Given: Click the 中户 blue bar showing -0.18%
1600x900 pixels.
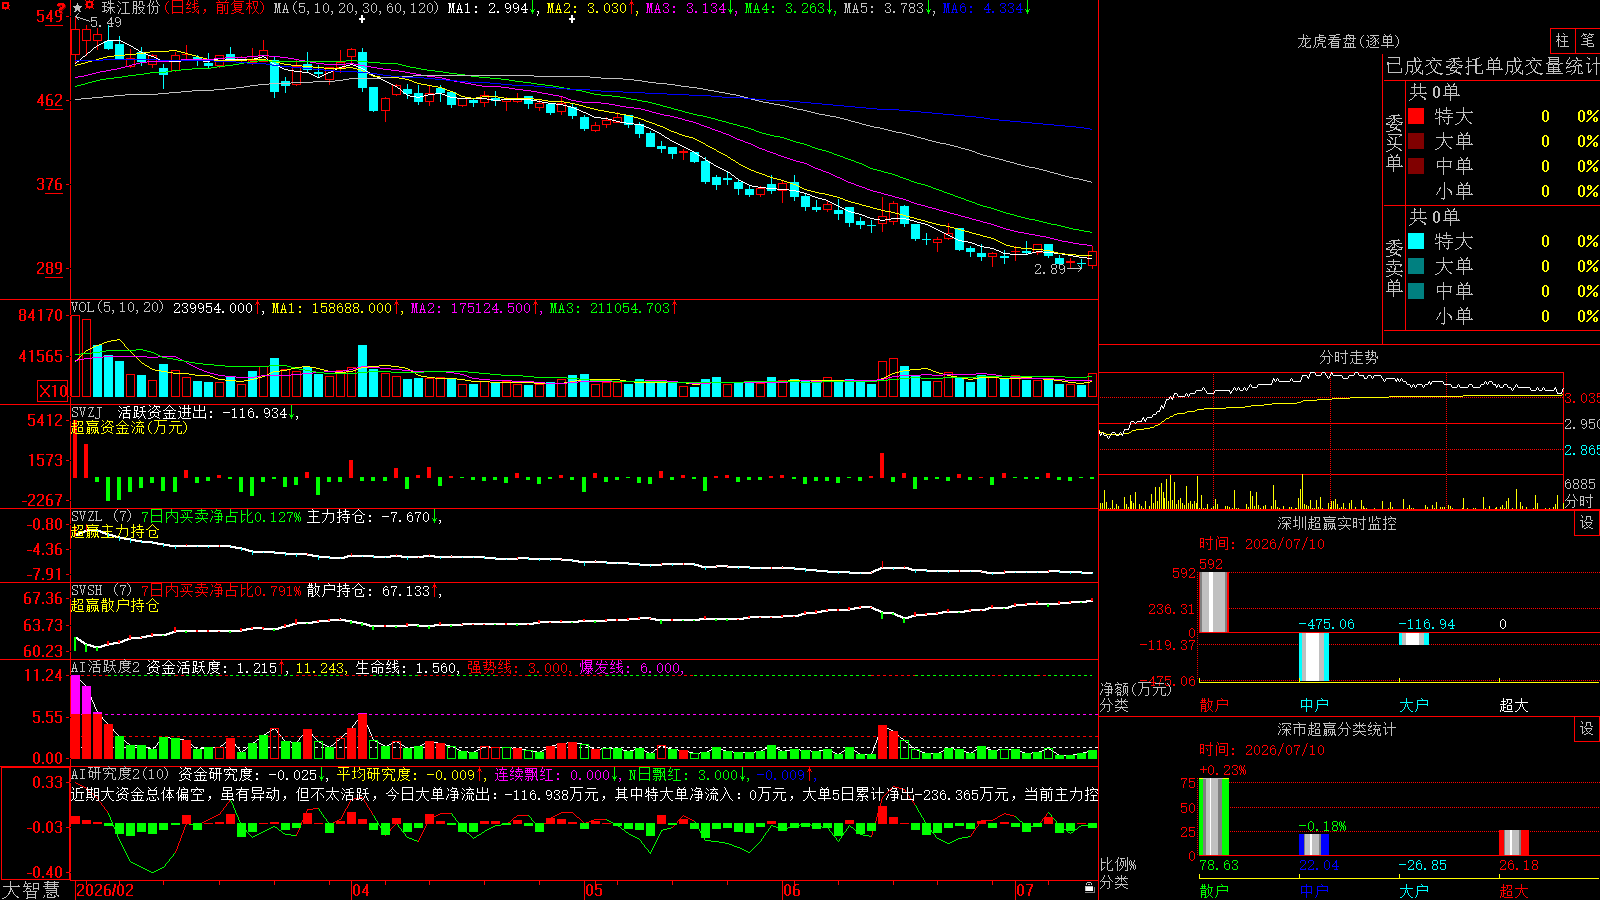Looking at the screenshot, I should coord(1314,845).
